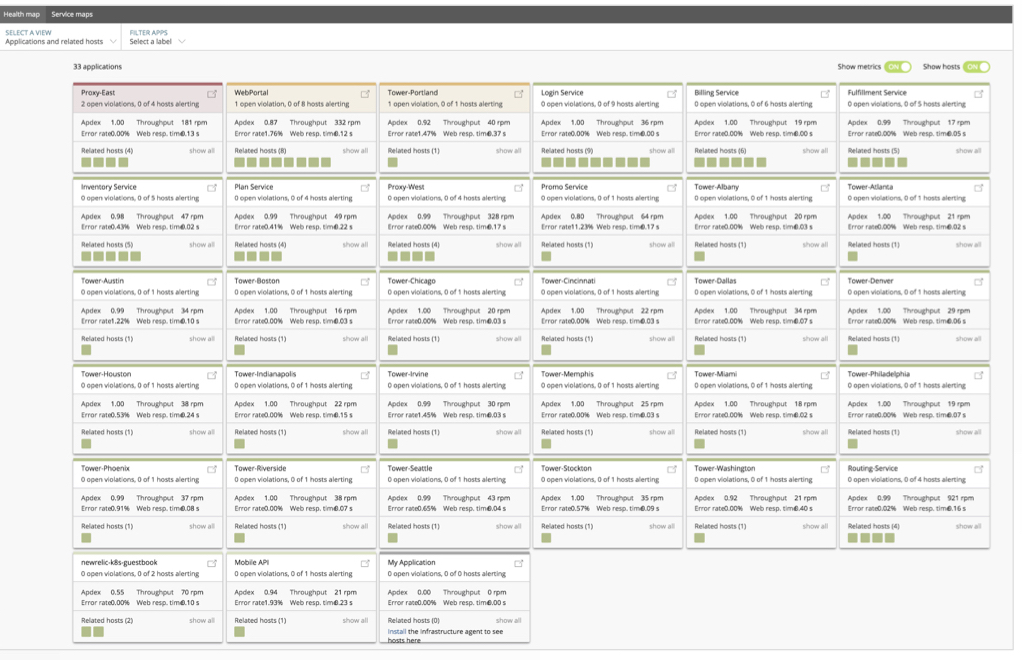The width and height of the screenshot is (1022, 660).
Task: Open Tower-Seattle external icon
Action: 519,469
